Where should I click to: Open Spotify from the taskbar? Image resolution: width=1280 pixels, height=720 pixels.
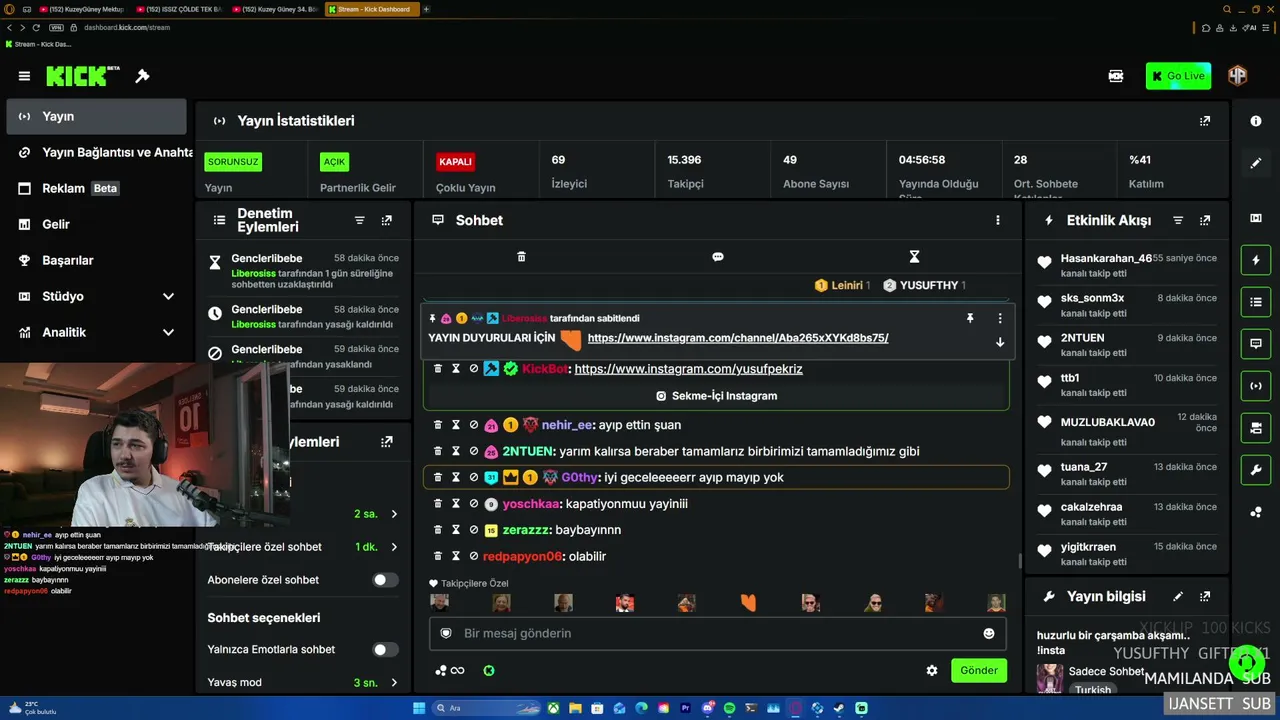(x=729, y=708)
